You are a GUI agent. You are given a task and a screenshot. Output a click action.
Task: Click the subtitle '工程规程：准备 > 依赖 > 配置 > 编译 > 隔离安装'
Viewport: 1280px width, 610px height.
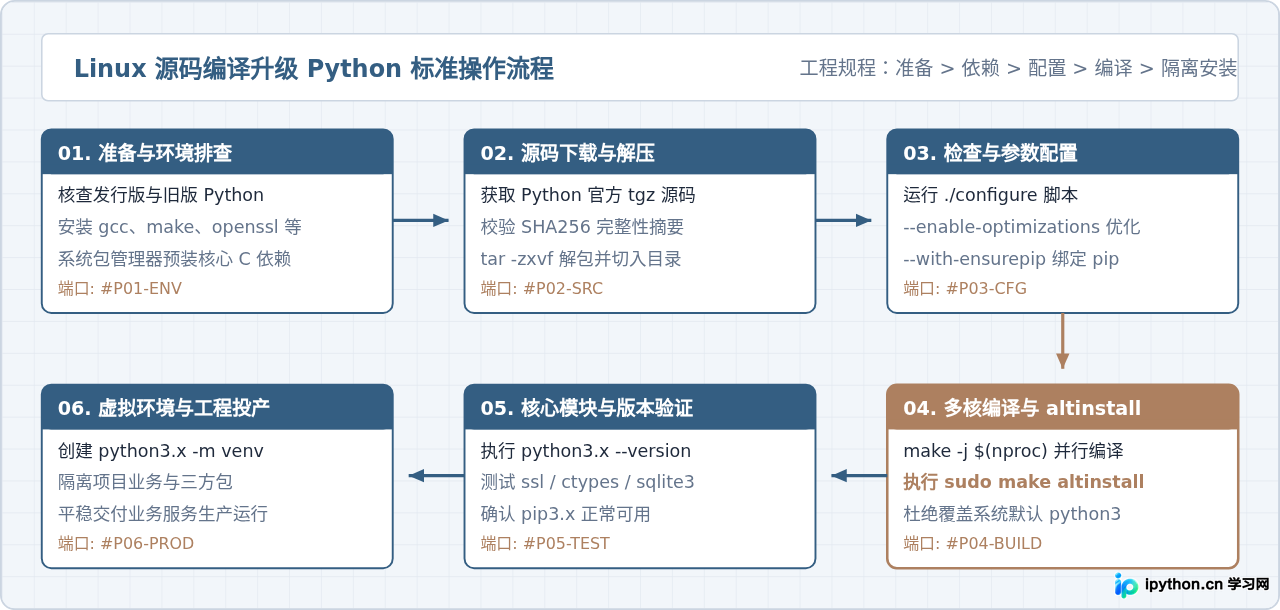pyautogui.click(x=1018, y=68)
